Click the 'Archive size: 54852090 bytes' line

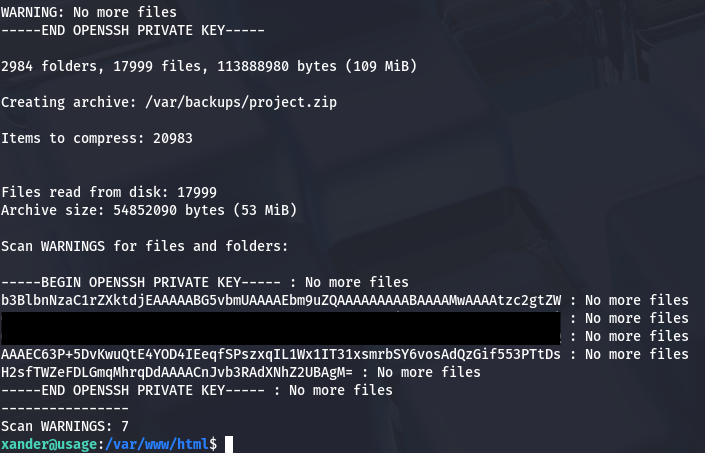click(x=150, y=210)
